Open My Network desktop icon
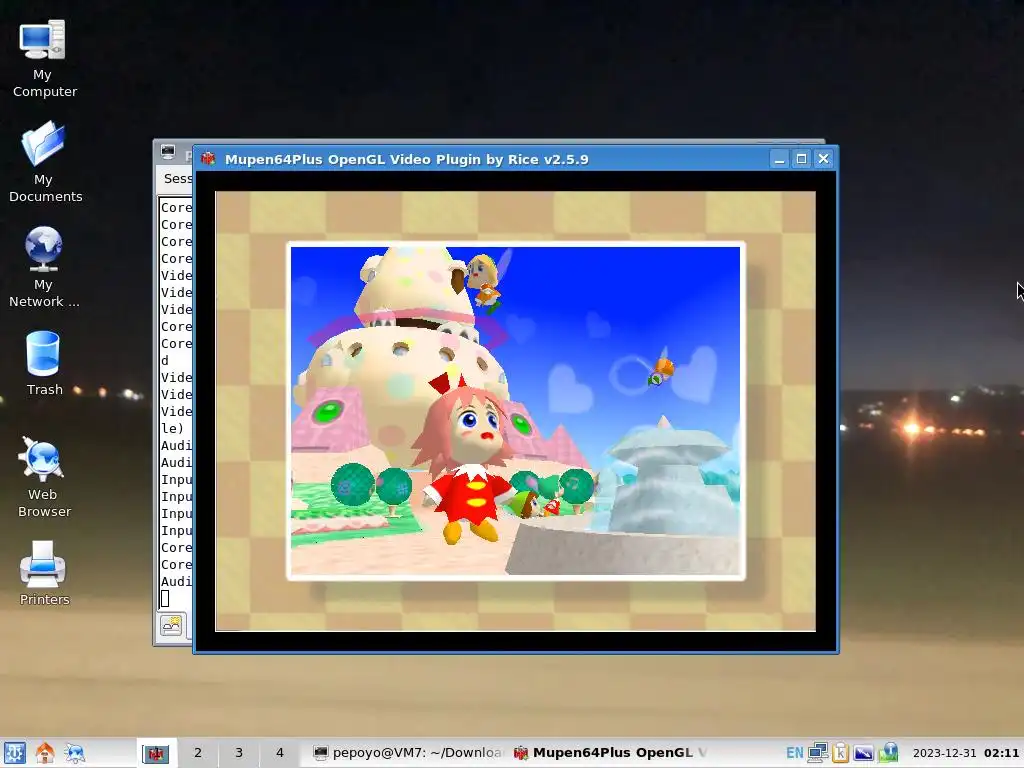The image size is (1024, 768). click(x=44, y=267)
